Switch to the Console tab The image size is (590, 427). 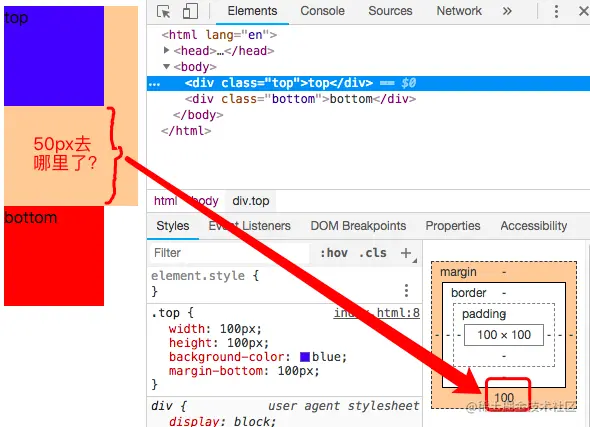(x=322, y=11)
